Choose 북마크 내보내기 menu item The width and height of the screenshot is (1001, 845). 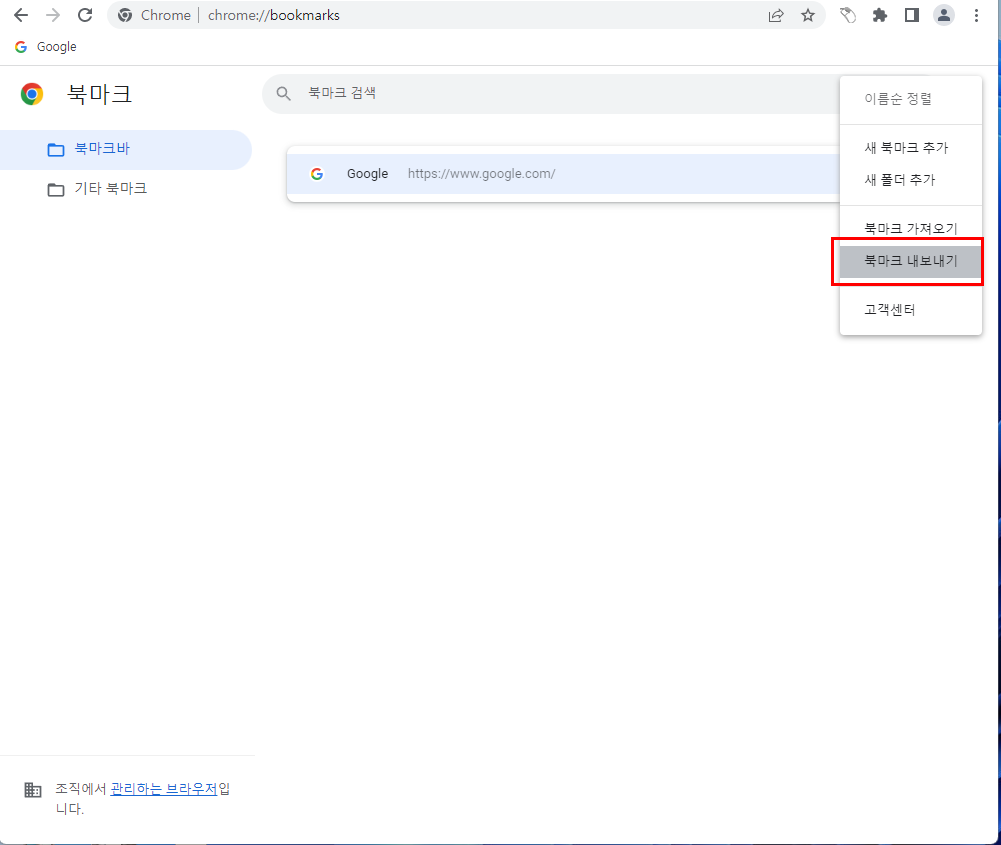coord(910,261)
